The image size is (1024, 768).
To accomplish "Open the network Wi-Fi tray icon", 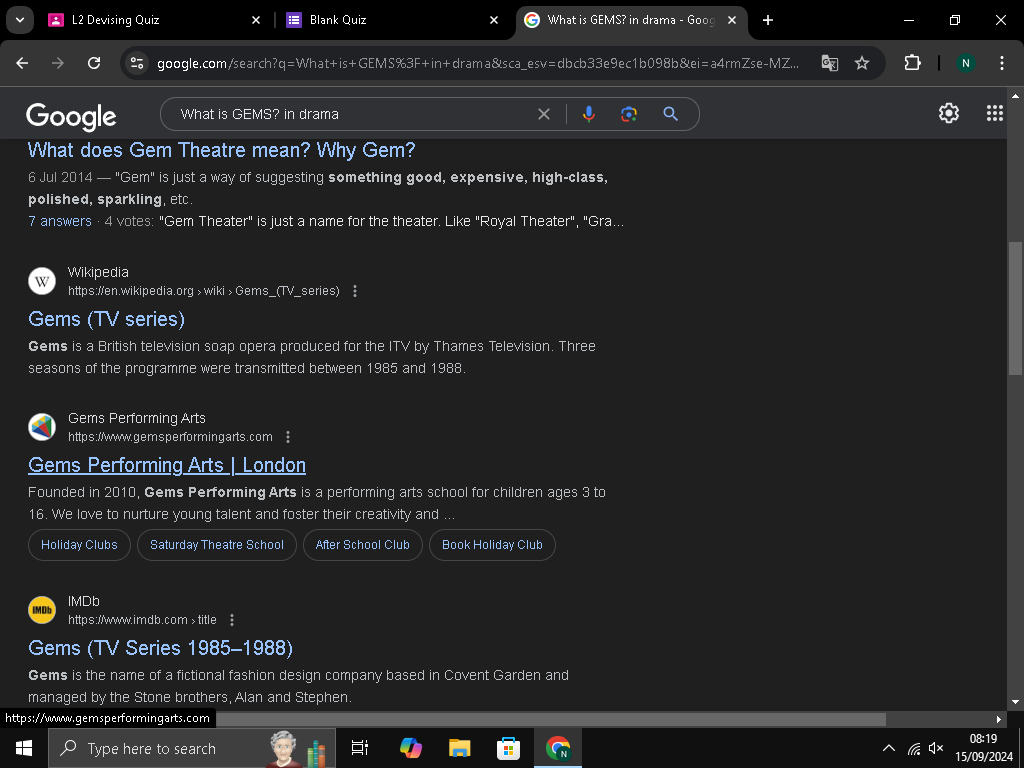I will [914, 748].
